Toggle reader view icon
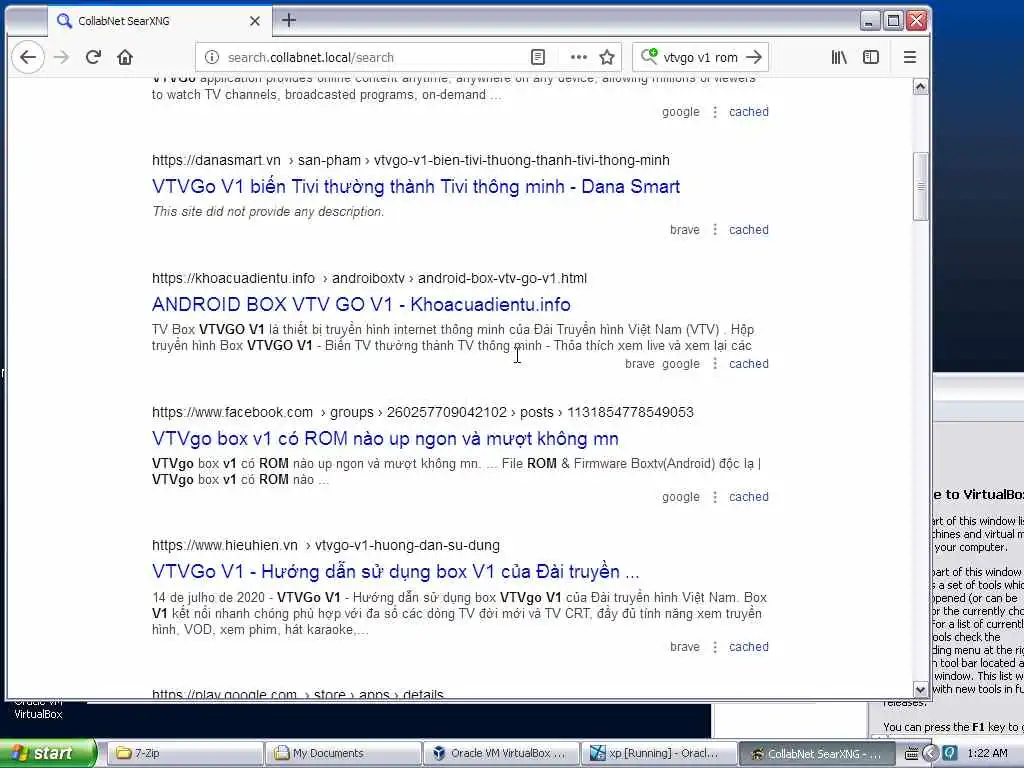 (537, 57)
